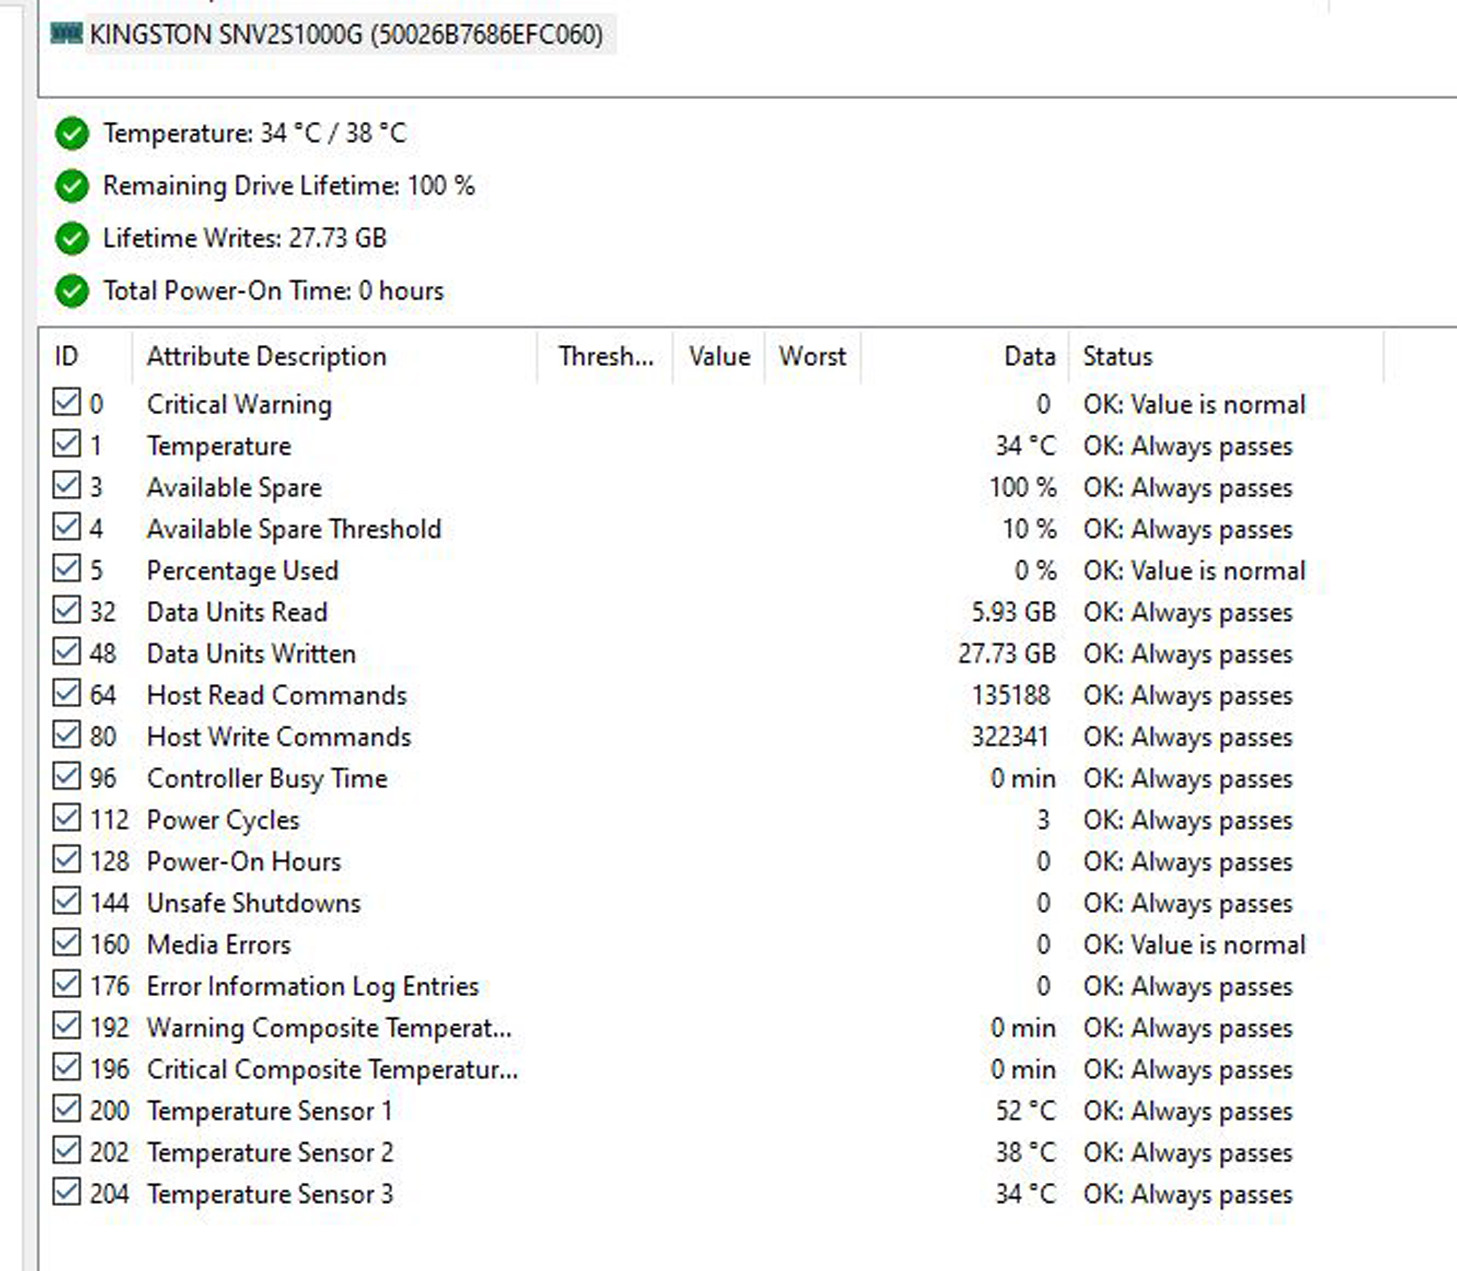Toggle the Temperature Sensor 2 checkbox
Screen dimensions: 1457x1271
(x=67, y=1150)
